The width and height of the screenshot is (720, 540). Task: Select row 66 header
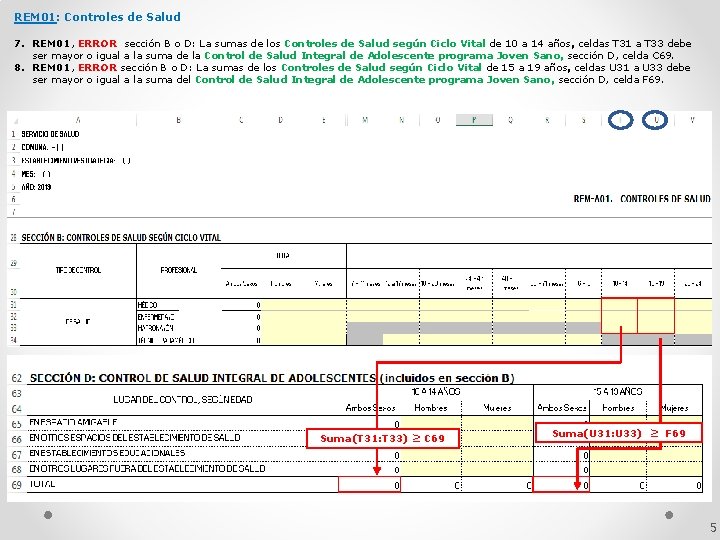pos(17,439)
